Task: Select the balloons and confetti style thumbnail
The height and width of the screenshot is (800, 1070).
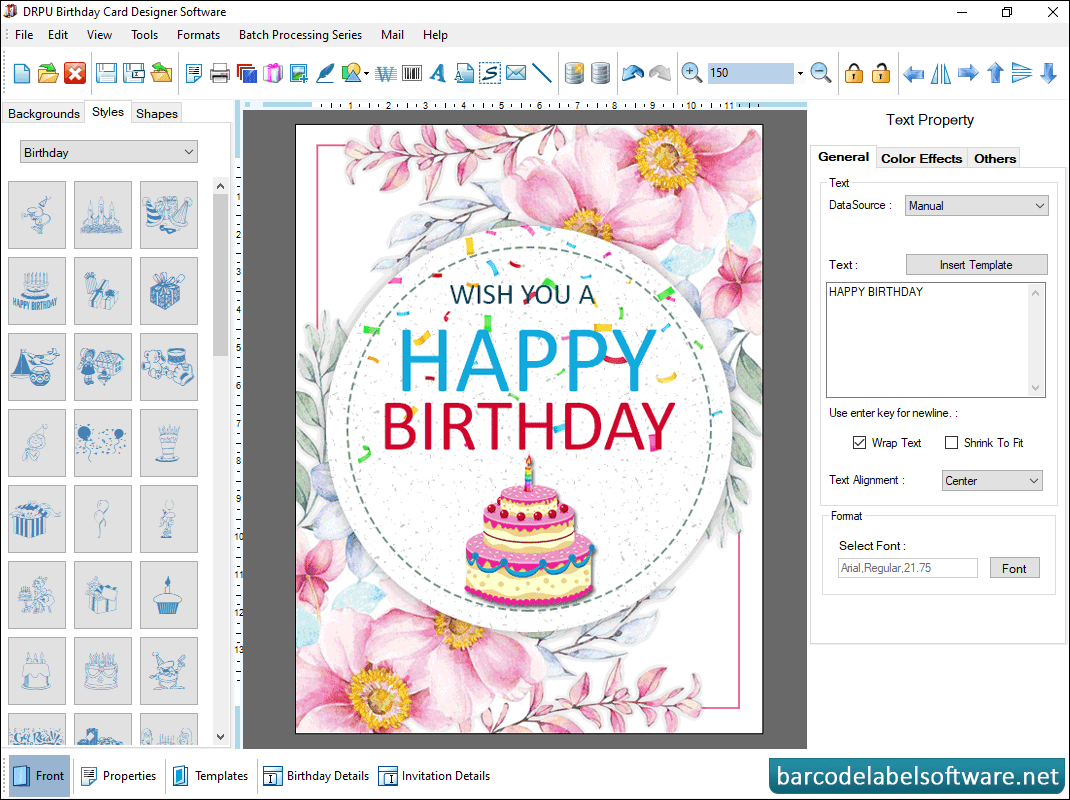Action: [x=102, y=443]
